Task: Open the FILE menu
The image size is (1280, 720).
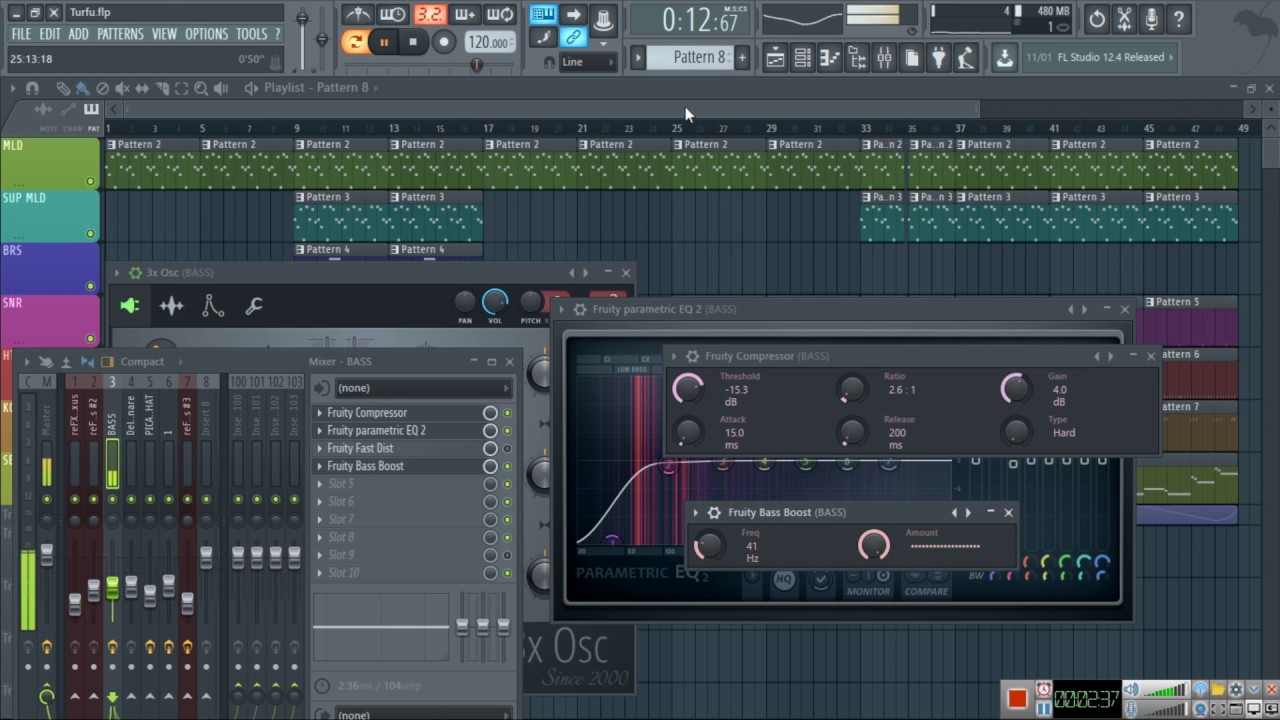Action: pyautogui.click(x=21, y=34)
